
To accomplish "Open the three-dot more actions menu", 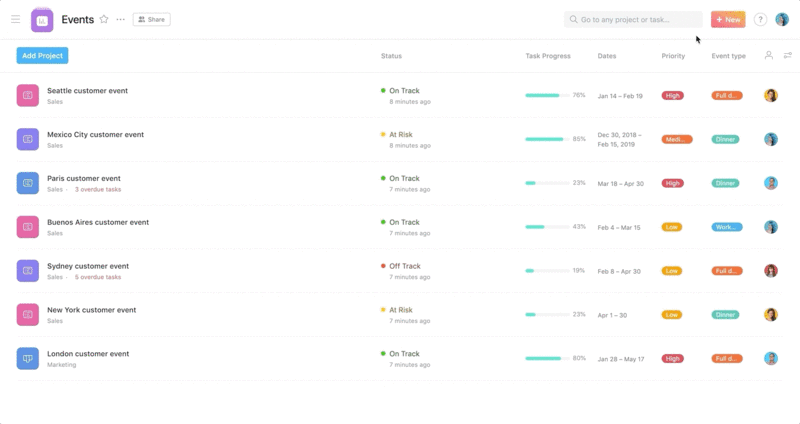I will (x=121, y=19).
